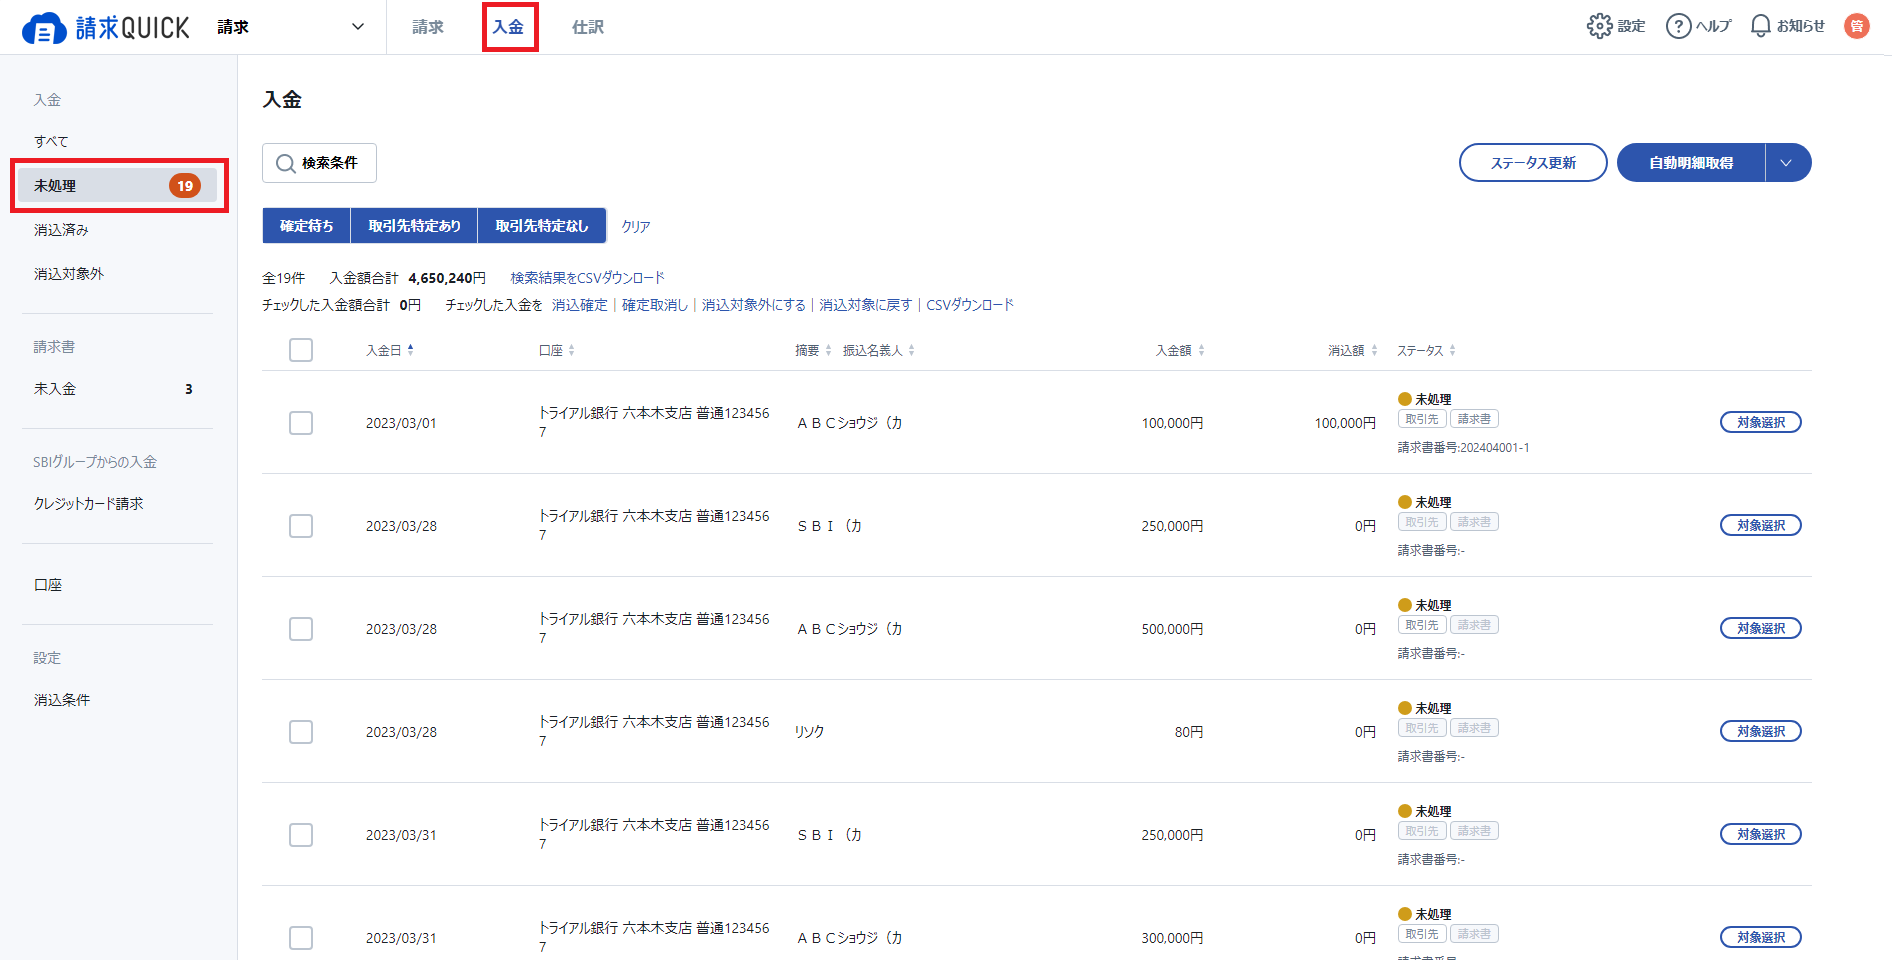Click the 自動明細取得 button
This screenshot has height=960, width=1892.
(1691, 163)
